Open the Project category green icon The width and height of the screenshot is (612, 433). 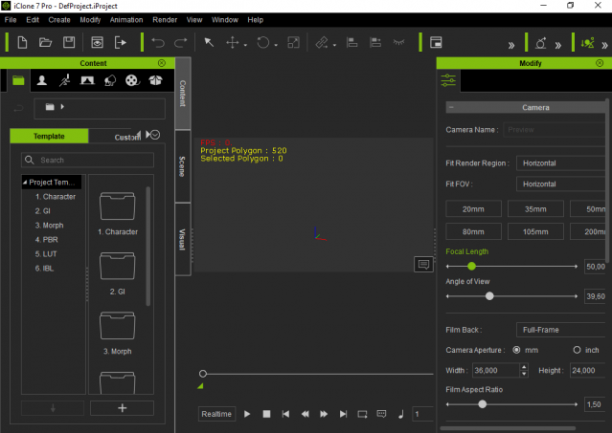(18, 80)
